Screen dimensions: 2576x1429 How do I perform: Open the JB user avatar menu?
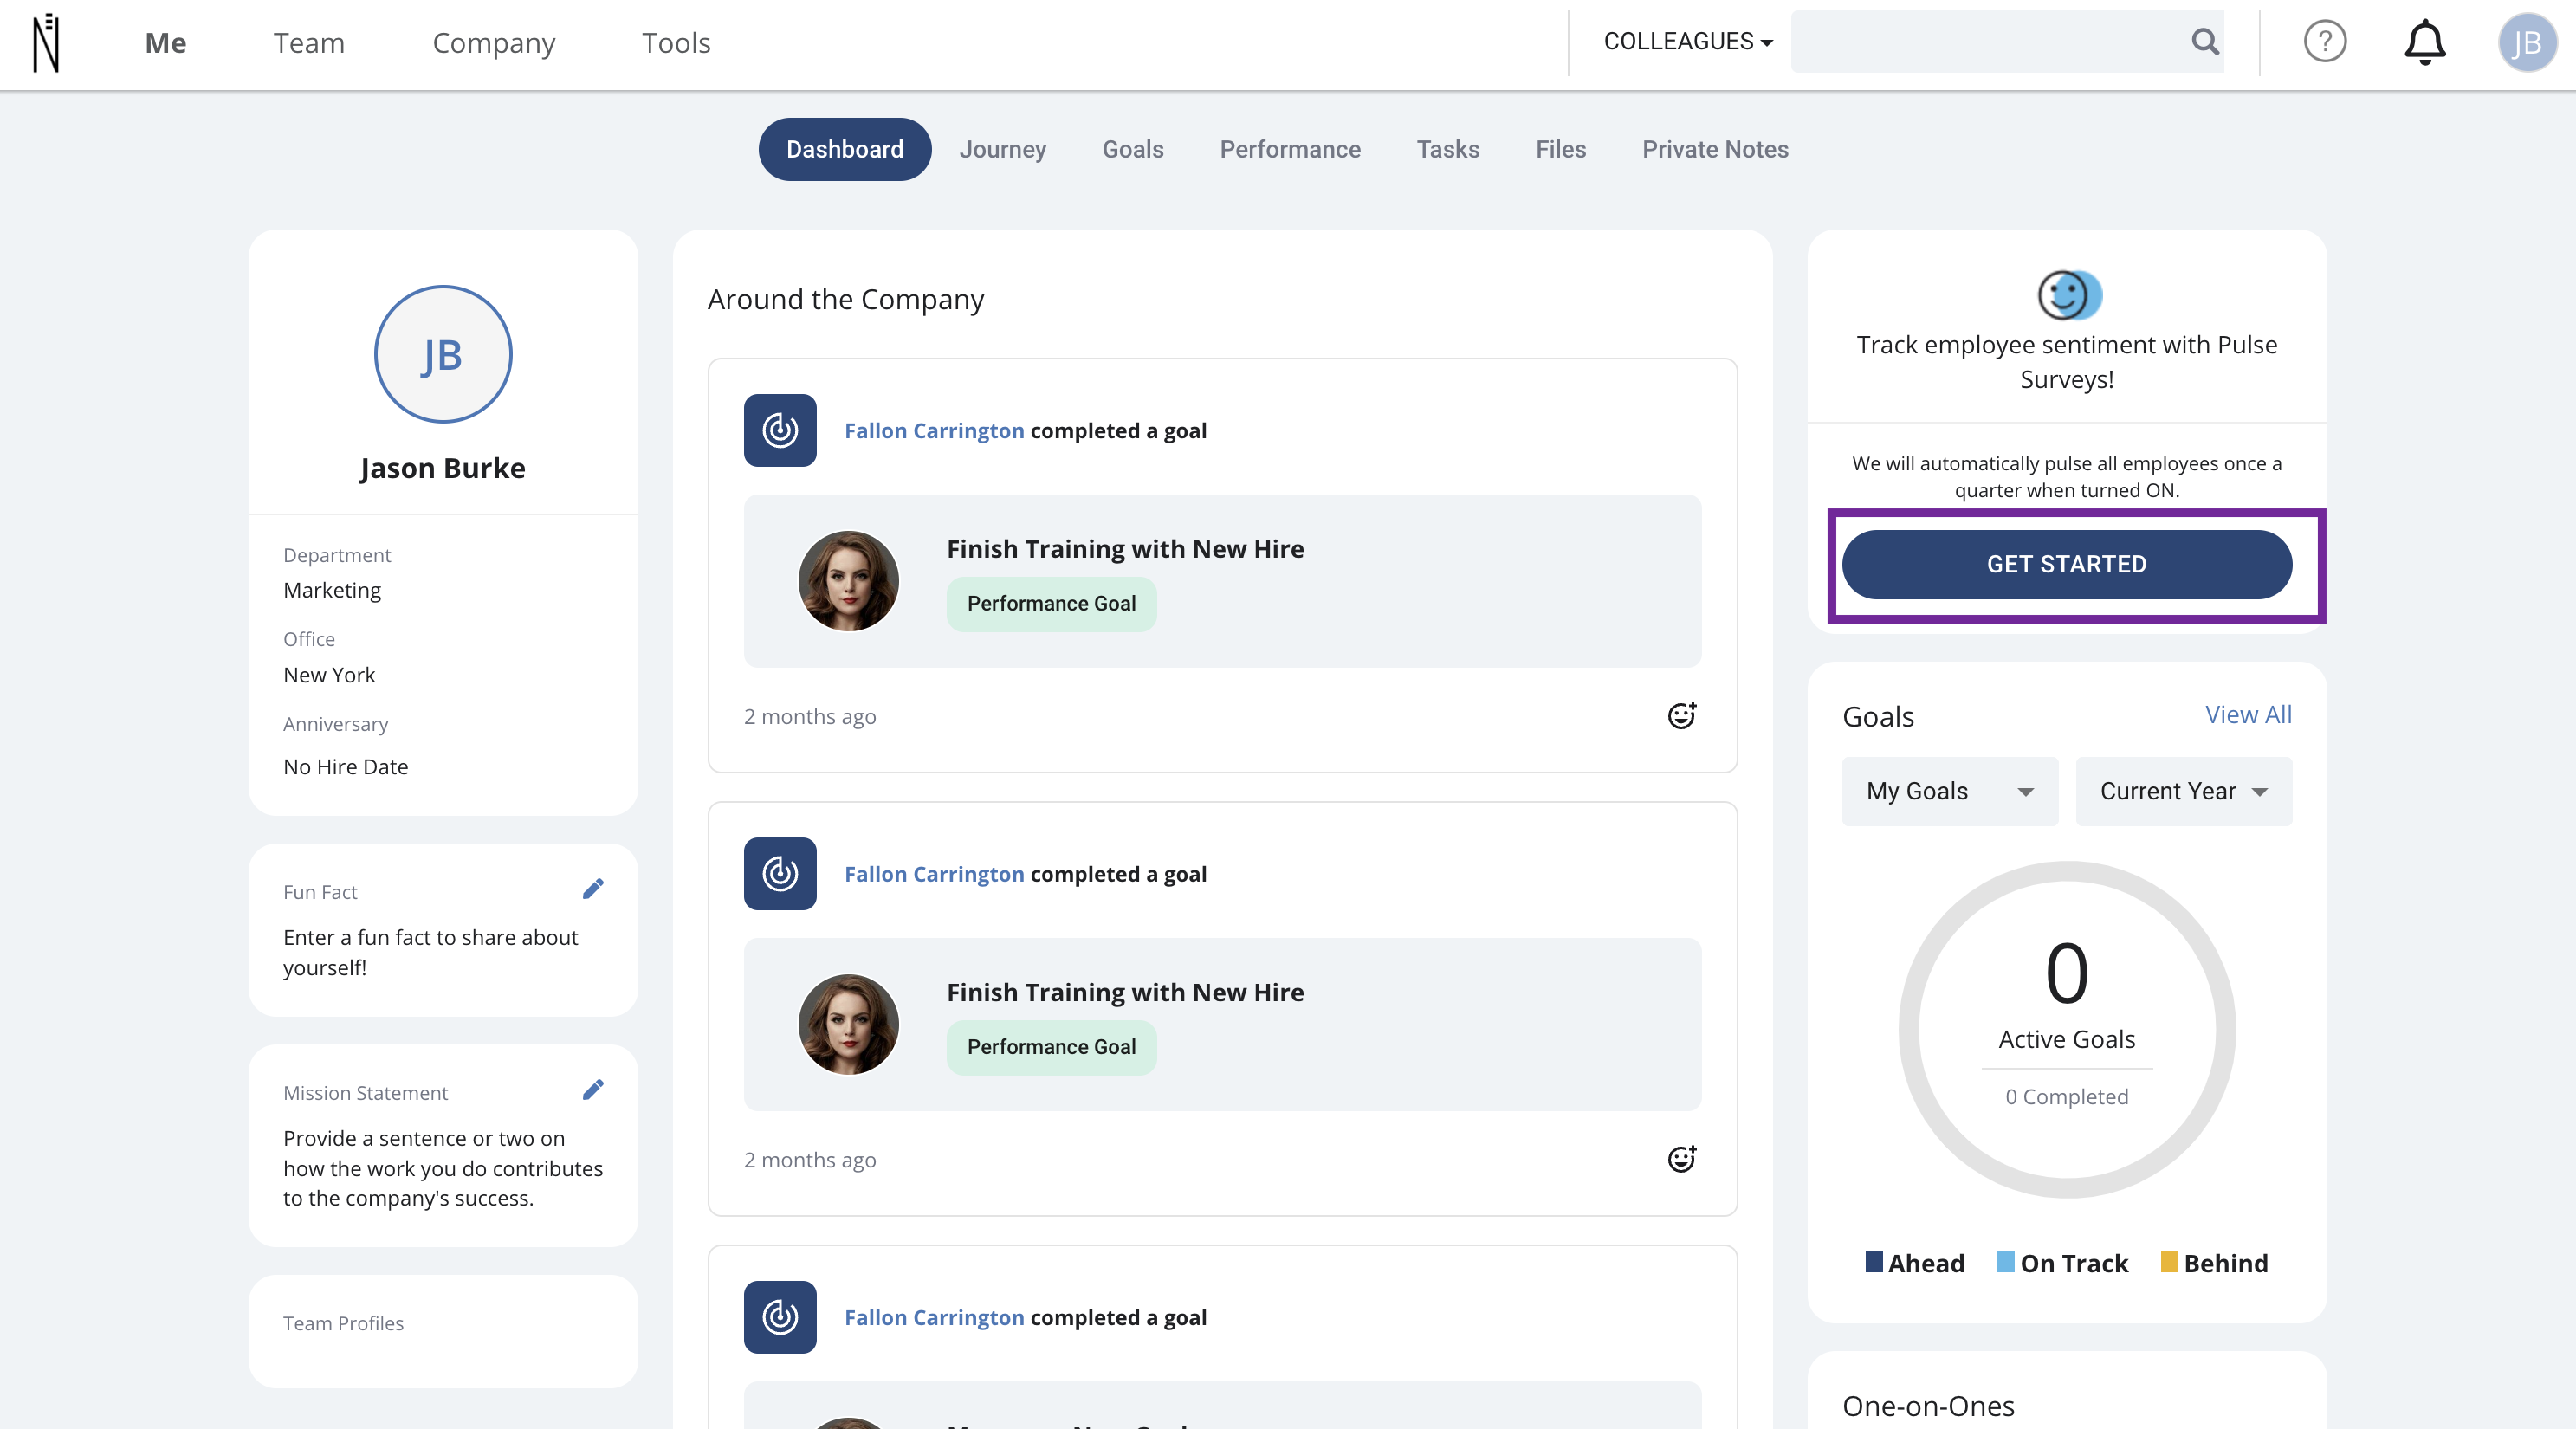coord(2527,42)
